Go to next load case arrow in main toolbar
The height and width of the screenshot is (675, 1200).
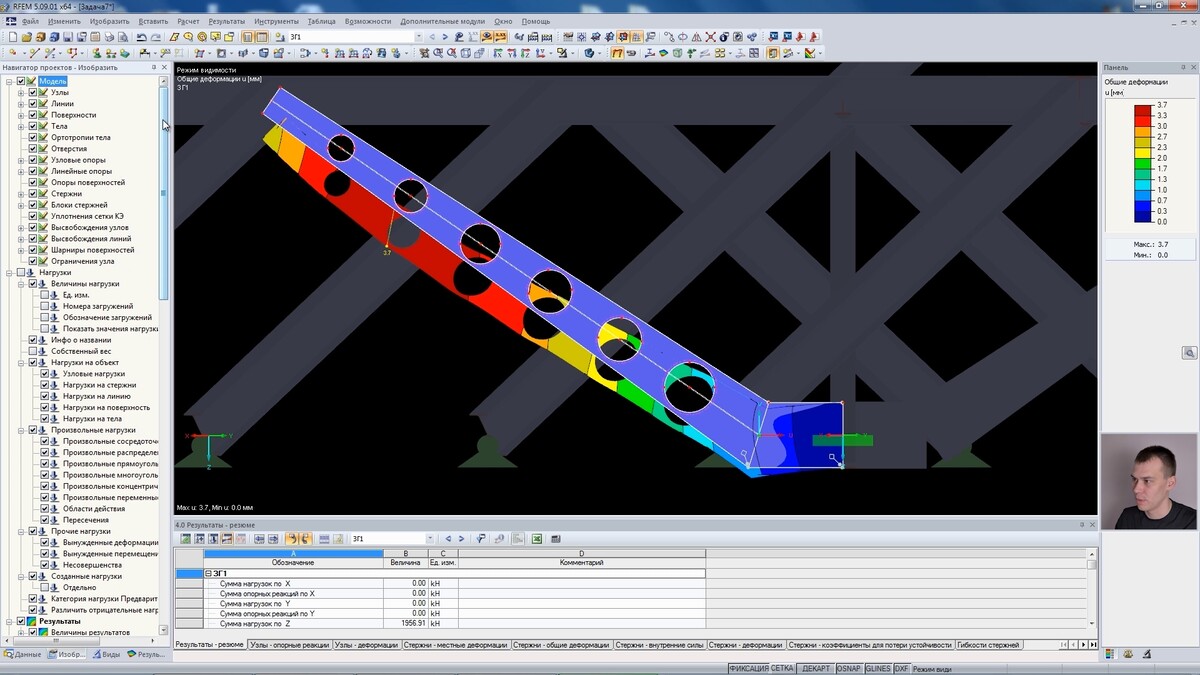(445, 37)
